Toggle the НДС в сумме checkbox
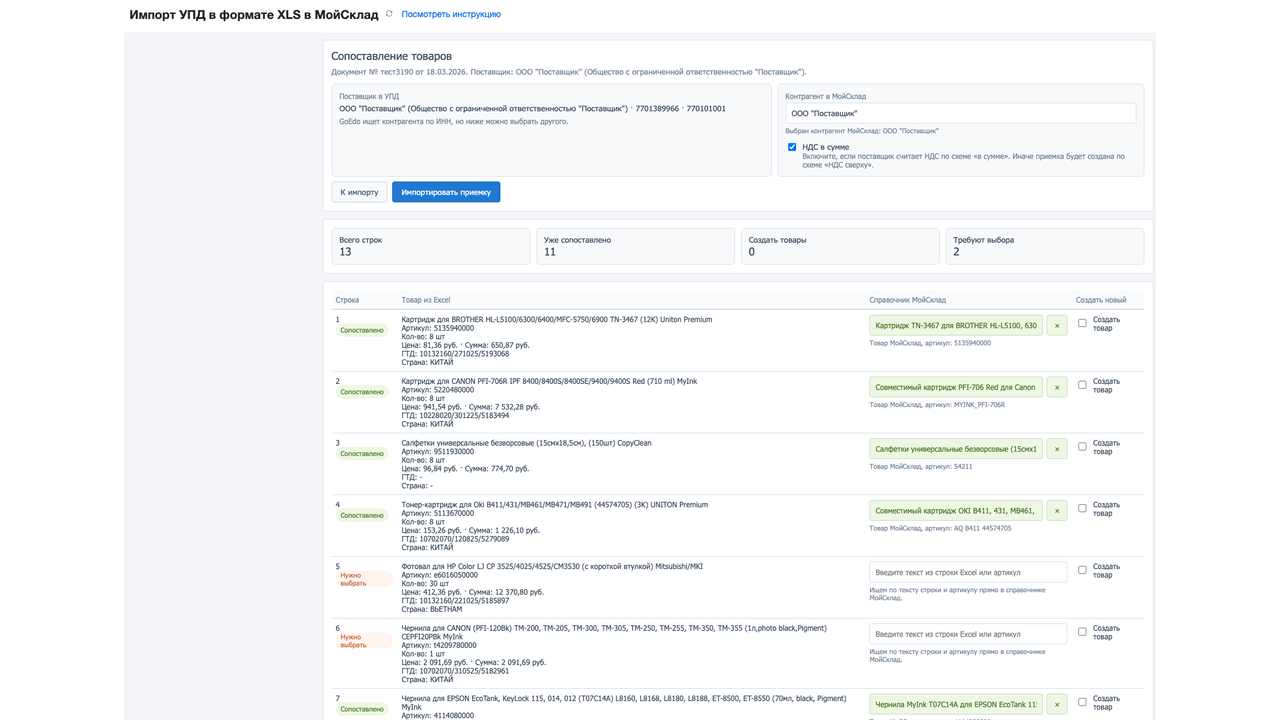1280x720 pixels. [792, 147]
